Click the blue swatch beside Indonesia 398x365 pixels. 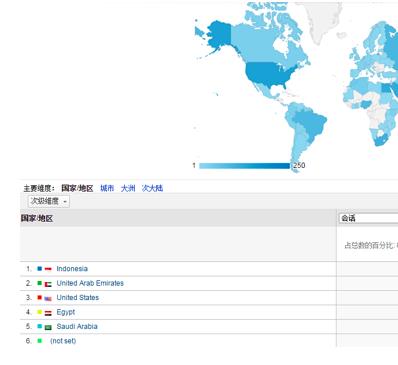pyautogui.click(x=40, y=268)
